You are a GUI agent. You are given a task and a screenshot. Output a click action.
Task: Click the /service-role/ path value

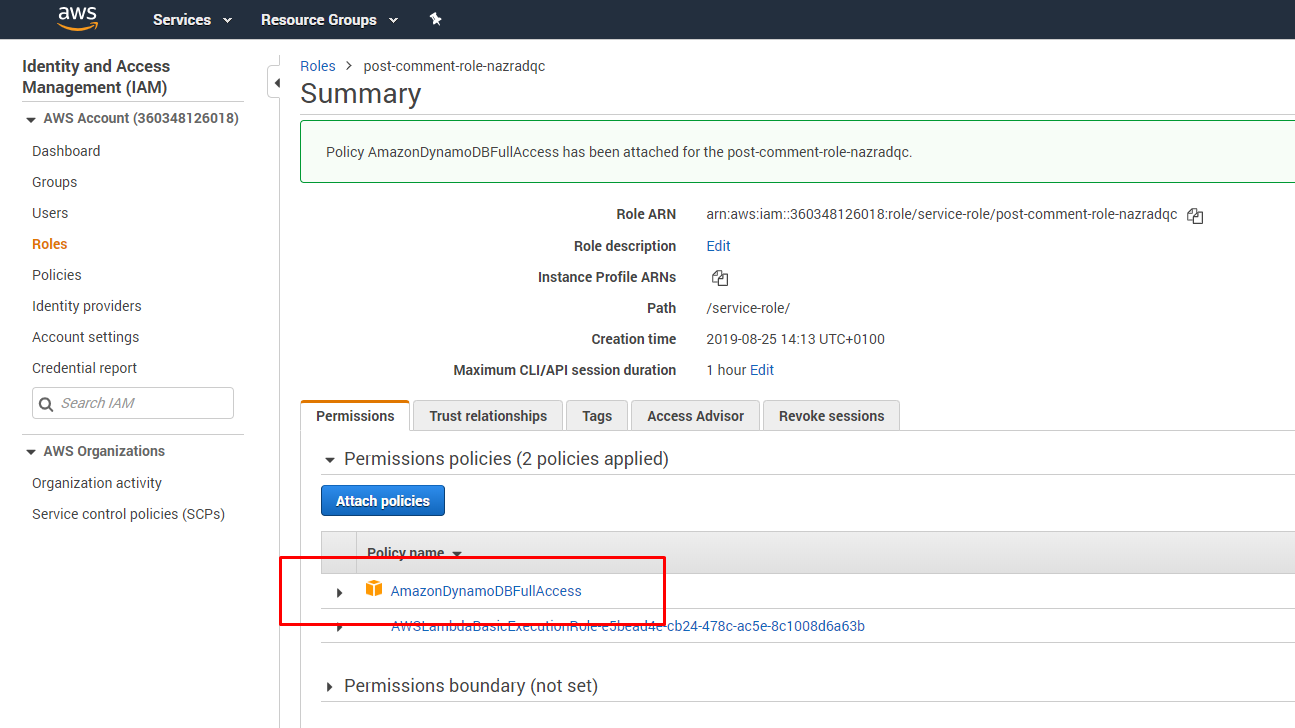(x=748, y=308)
